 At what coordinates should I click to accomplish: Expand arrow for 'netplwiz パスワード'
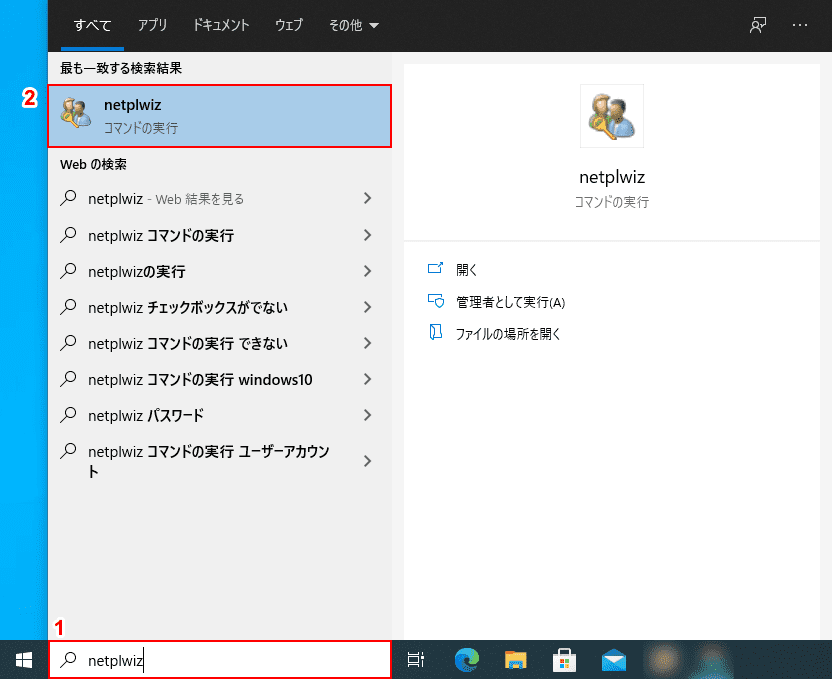(367, 415)
